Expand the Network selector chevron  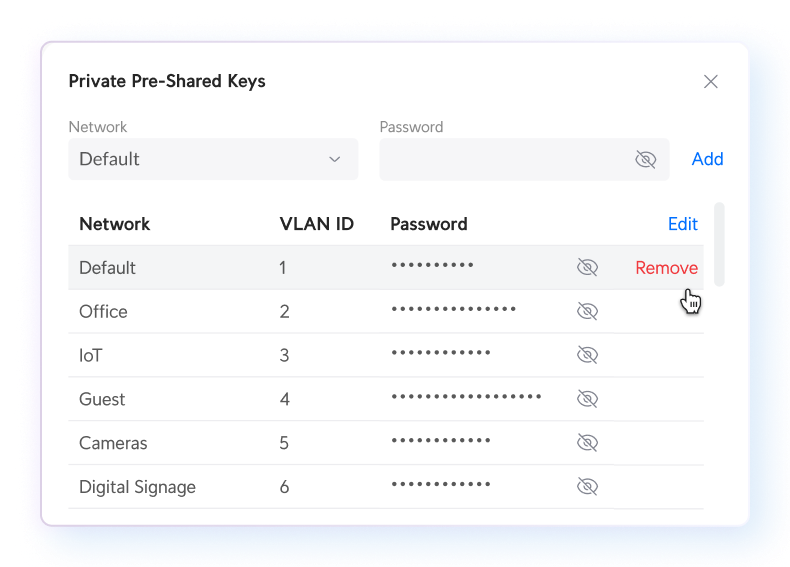(335, 159)
